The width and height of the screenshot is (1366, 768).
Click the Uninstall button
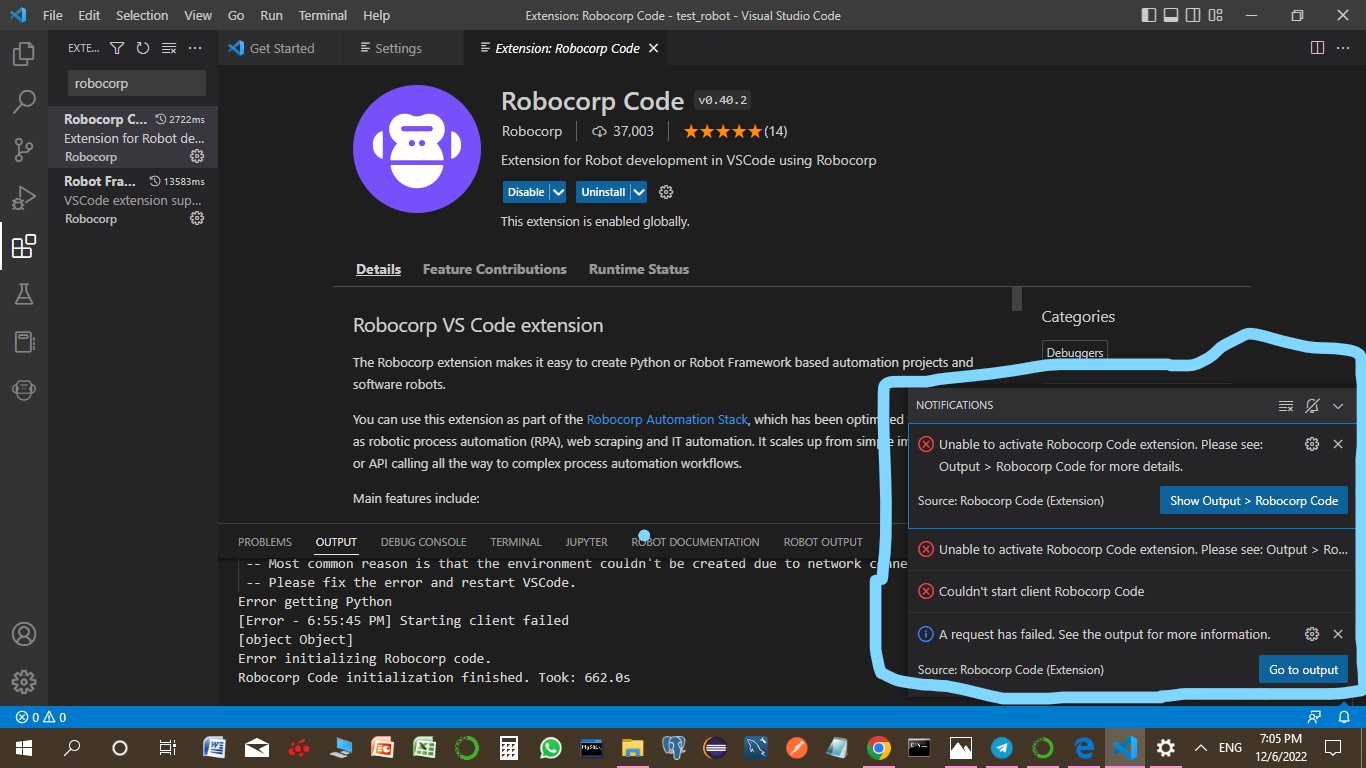click(603, 192)
